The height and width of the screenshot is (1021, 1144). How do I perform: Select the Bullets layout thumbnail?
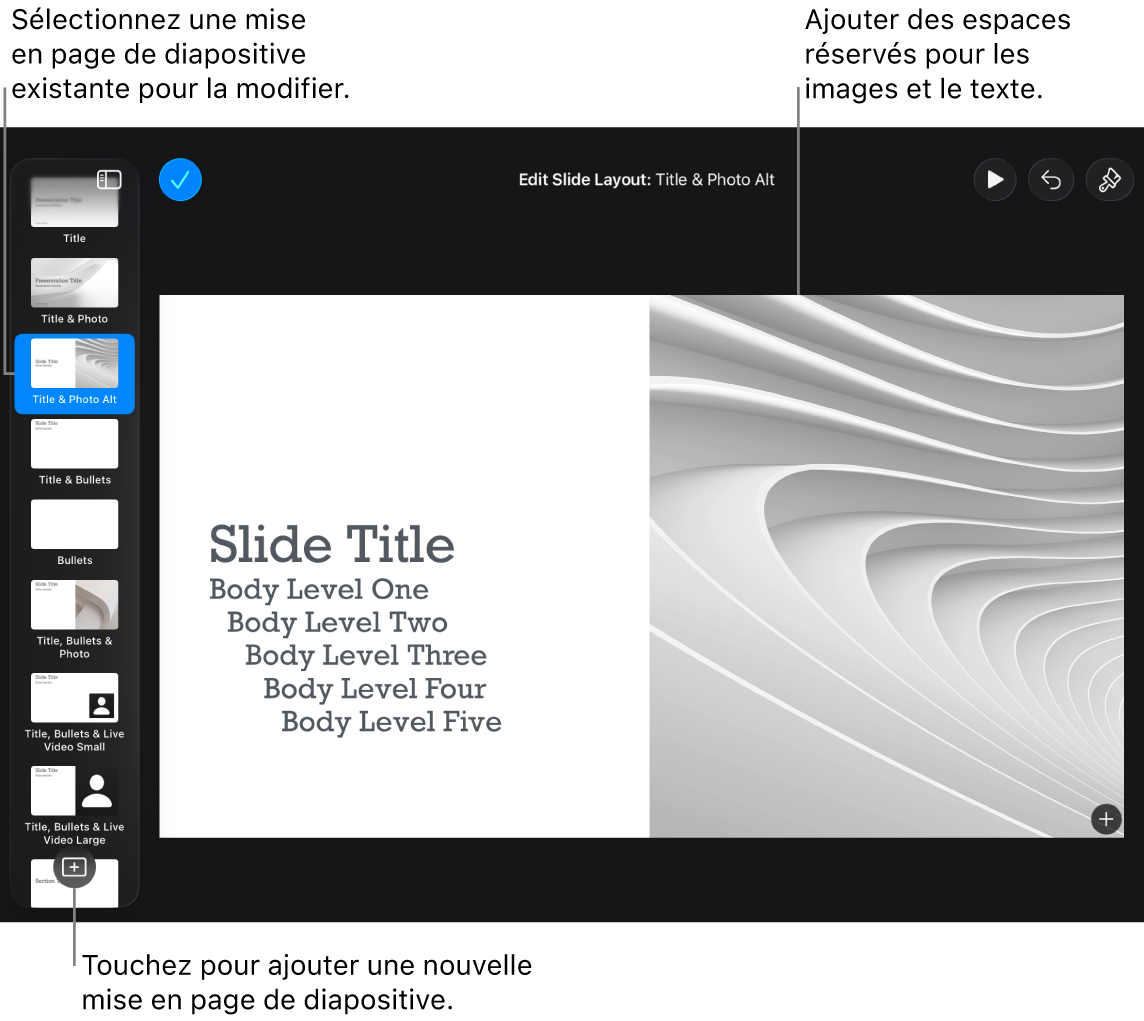click(74, 524)
